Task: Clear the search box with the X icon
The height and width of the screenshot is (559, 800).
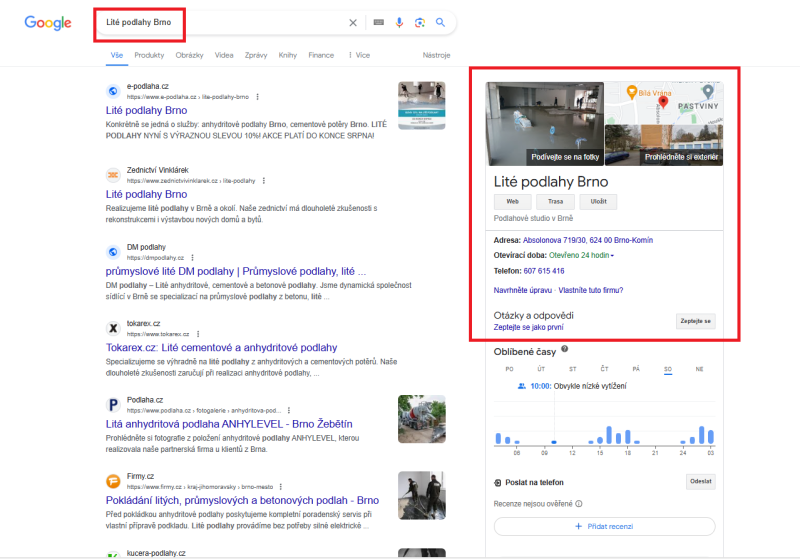Action: point(353,22)
